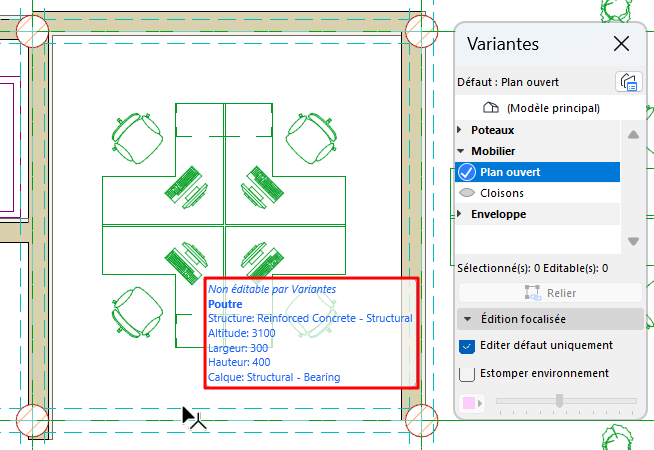The width and height of the screenshot is (654, 450).
Task: Click the Relier button
Action: pos(550,293)
